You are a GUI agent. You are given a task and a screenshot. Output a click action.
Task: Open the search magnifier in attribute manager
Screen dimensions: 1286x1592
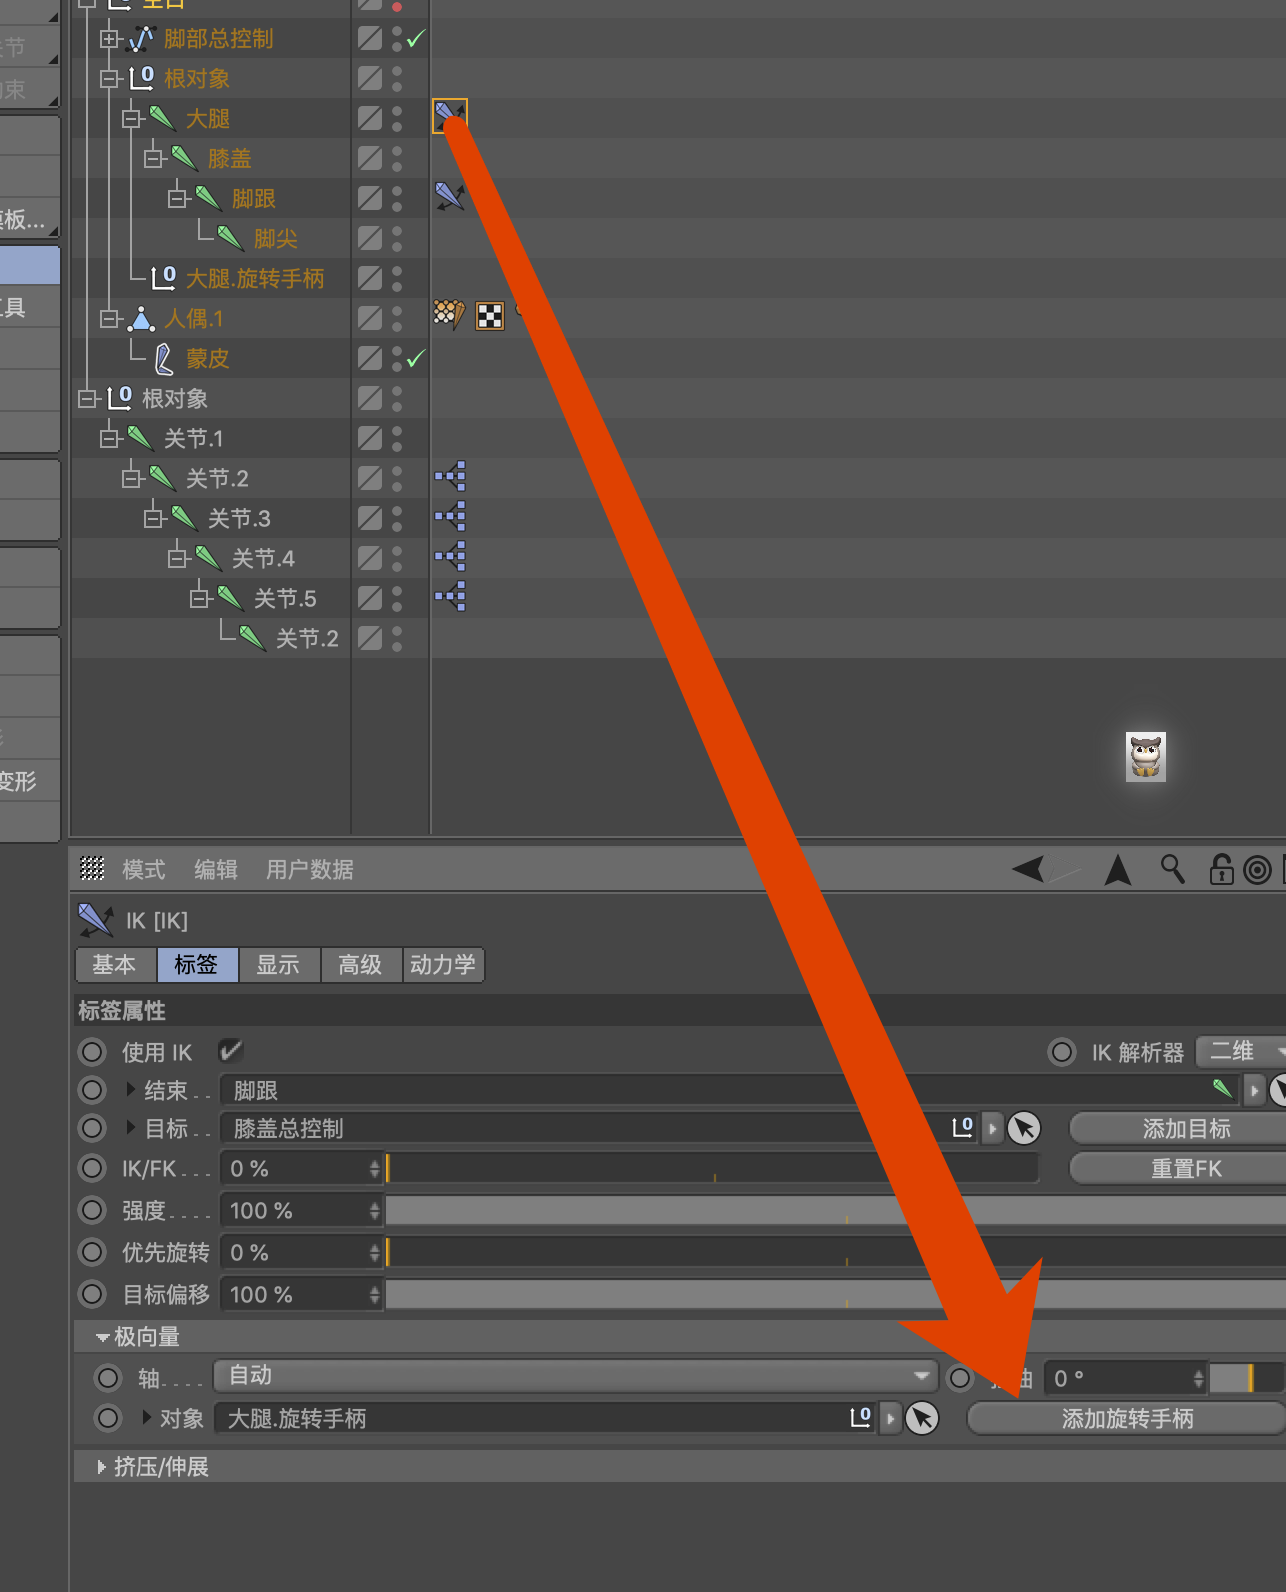coord(1172,869)
